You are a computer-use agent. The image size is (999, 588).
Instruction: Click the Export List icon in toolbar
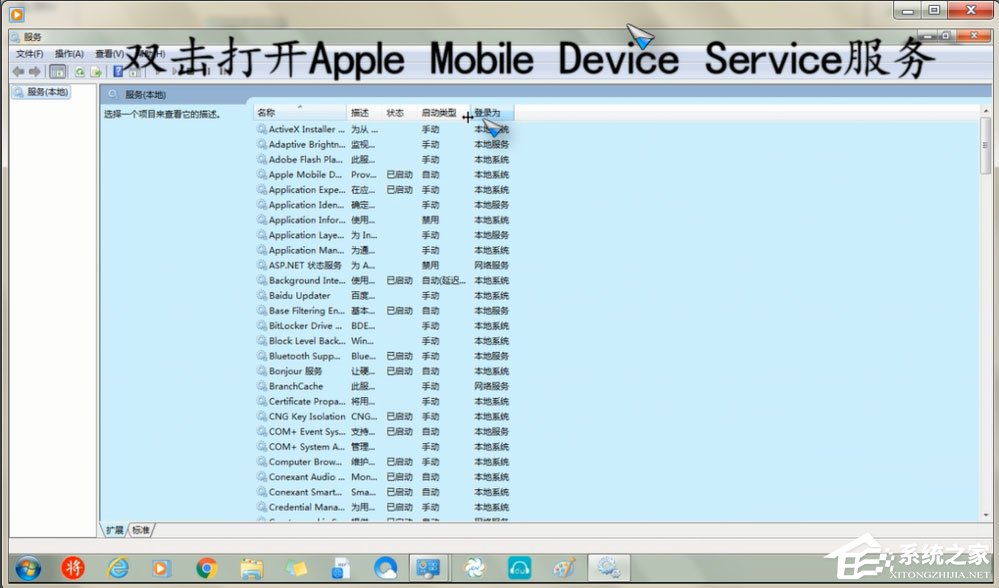[x=96, y=72]
